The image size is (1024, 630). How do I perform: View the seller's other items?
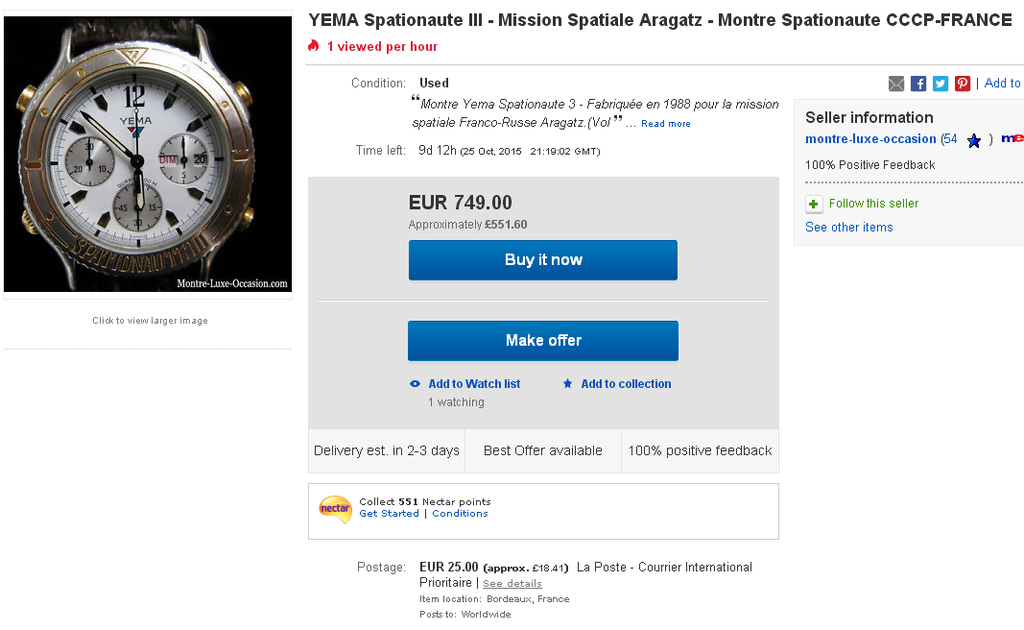[849, 227]
